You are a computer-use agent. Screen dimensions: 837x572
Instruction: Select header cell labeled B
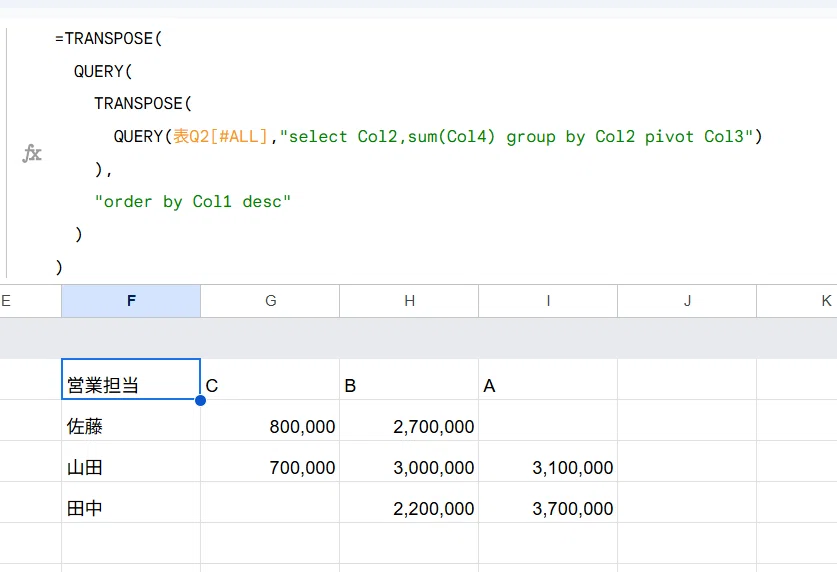coord(409,379)
